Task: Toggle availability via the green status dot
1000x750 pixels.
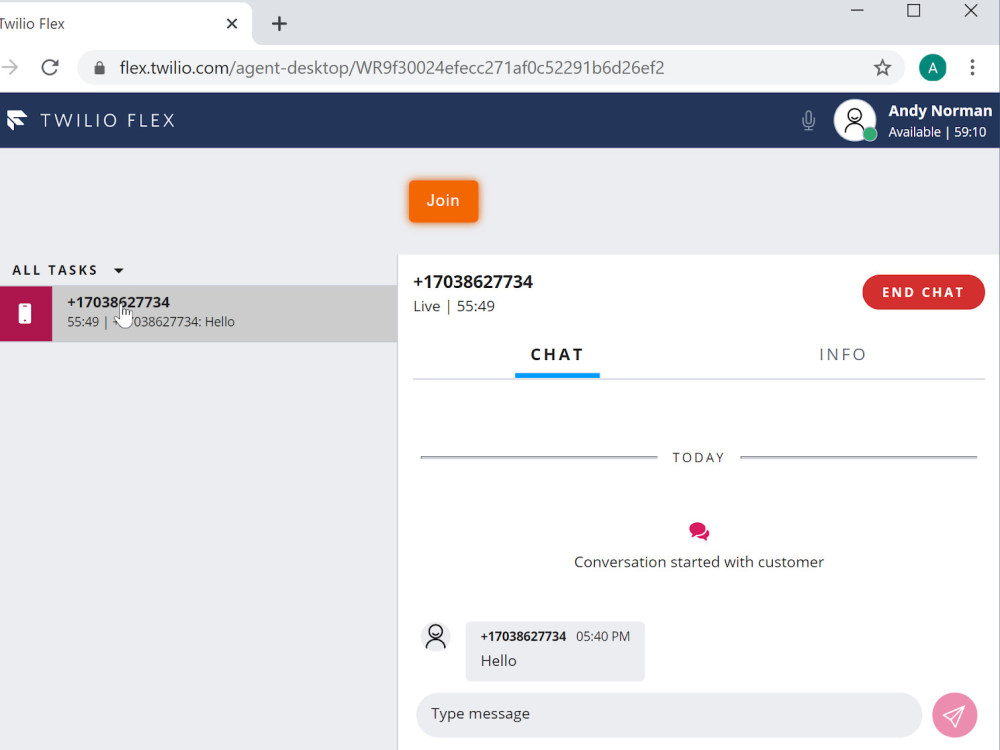Action: 871,134
